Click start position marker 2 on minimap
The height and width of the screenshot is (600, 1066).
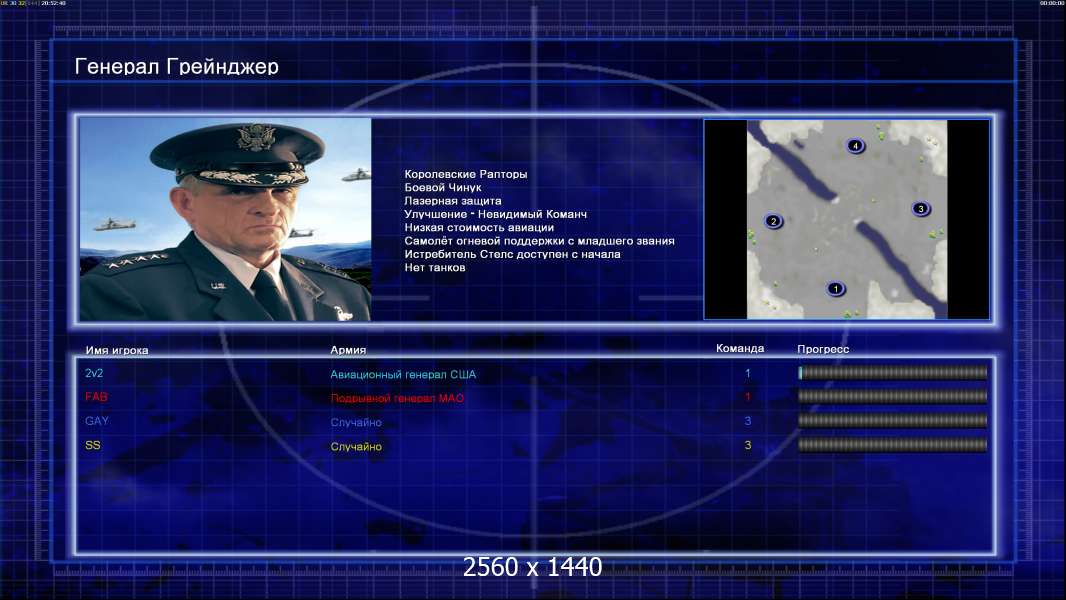click(773, 221)
